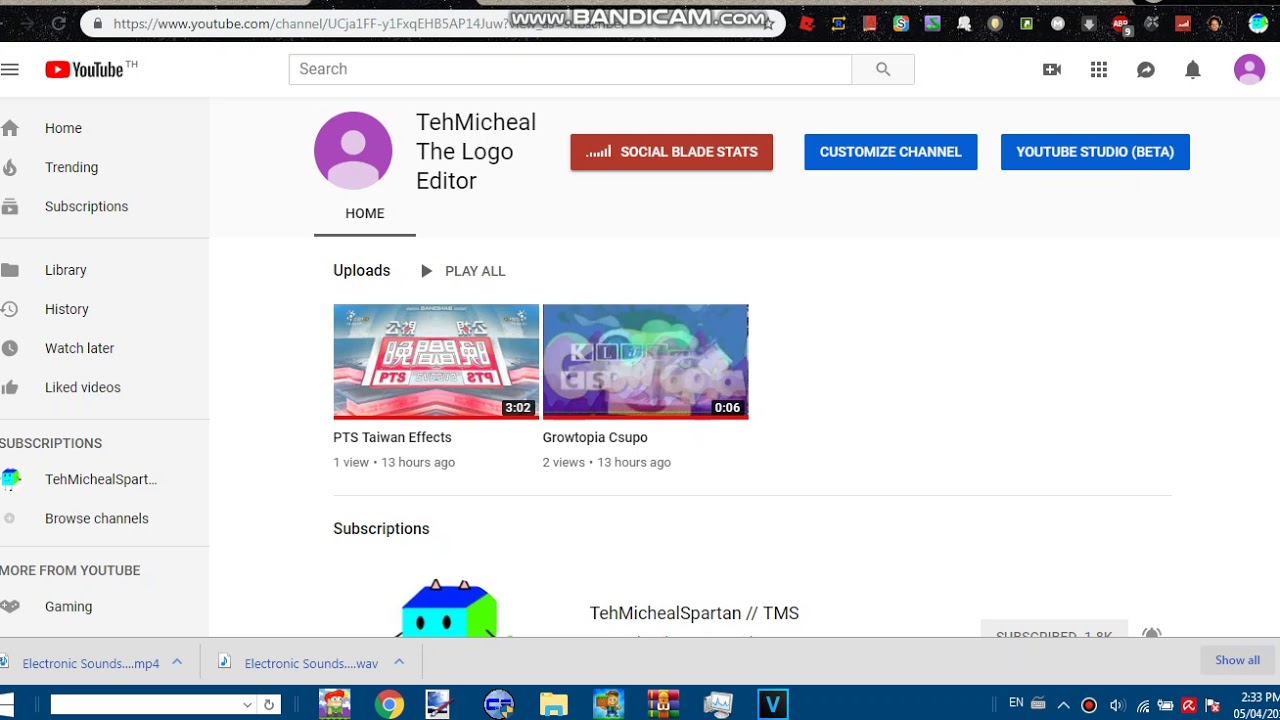Toggle the notification bell beside Subscribed
Image resolution: width=1280 pixels, height=720 pixels.
(1151, 634)
